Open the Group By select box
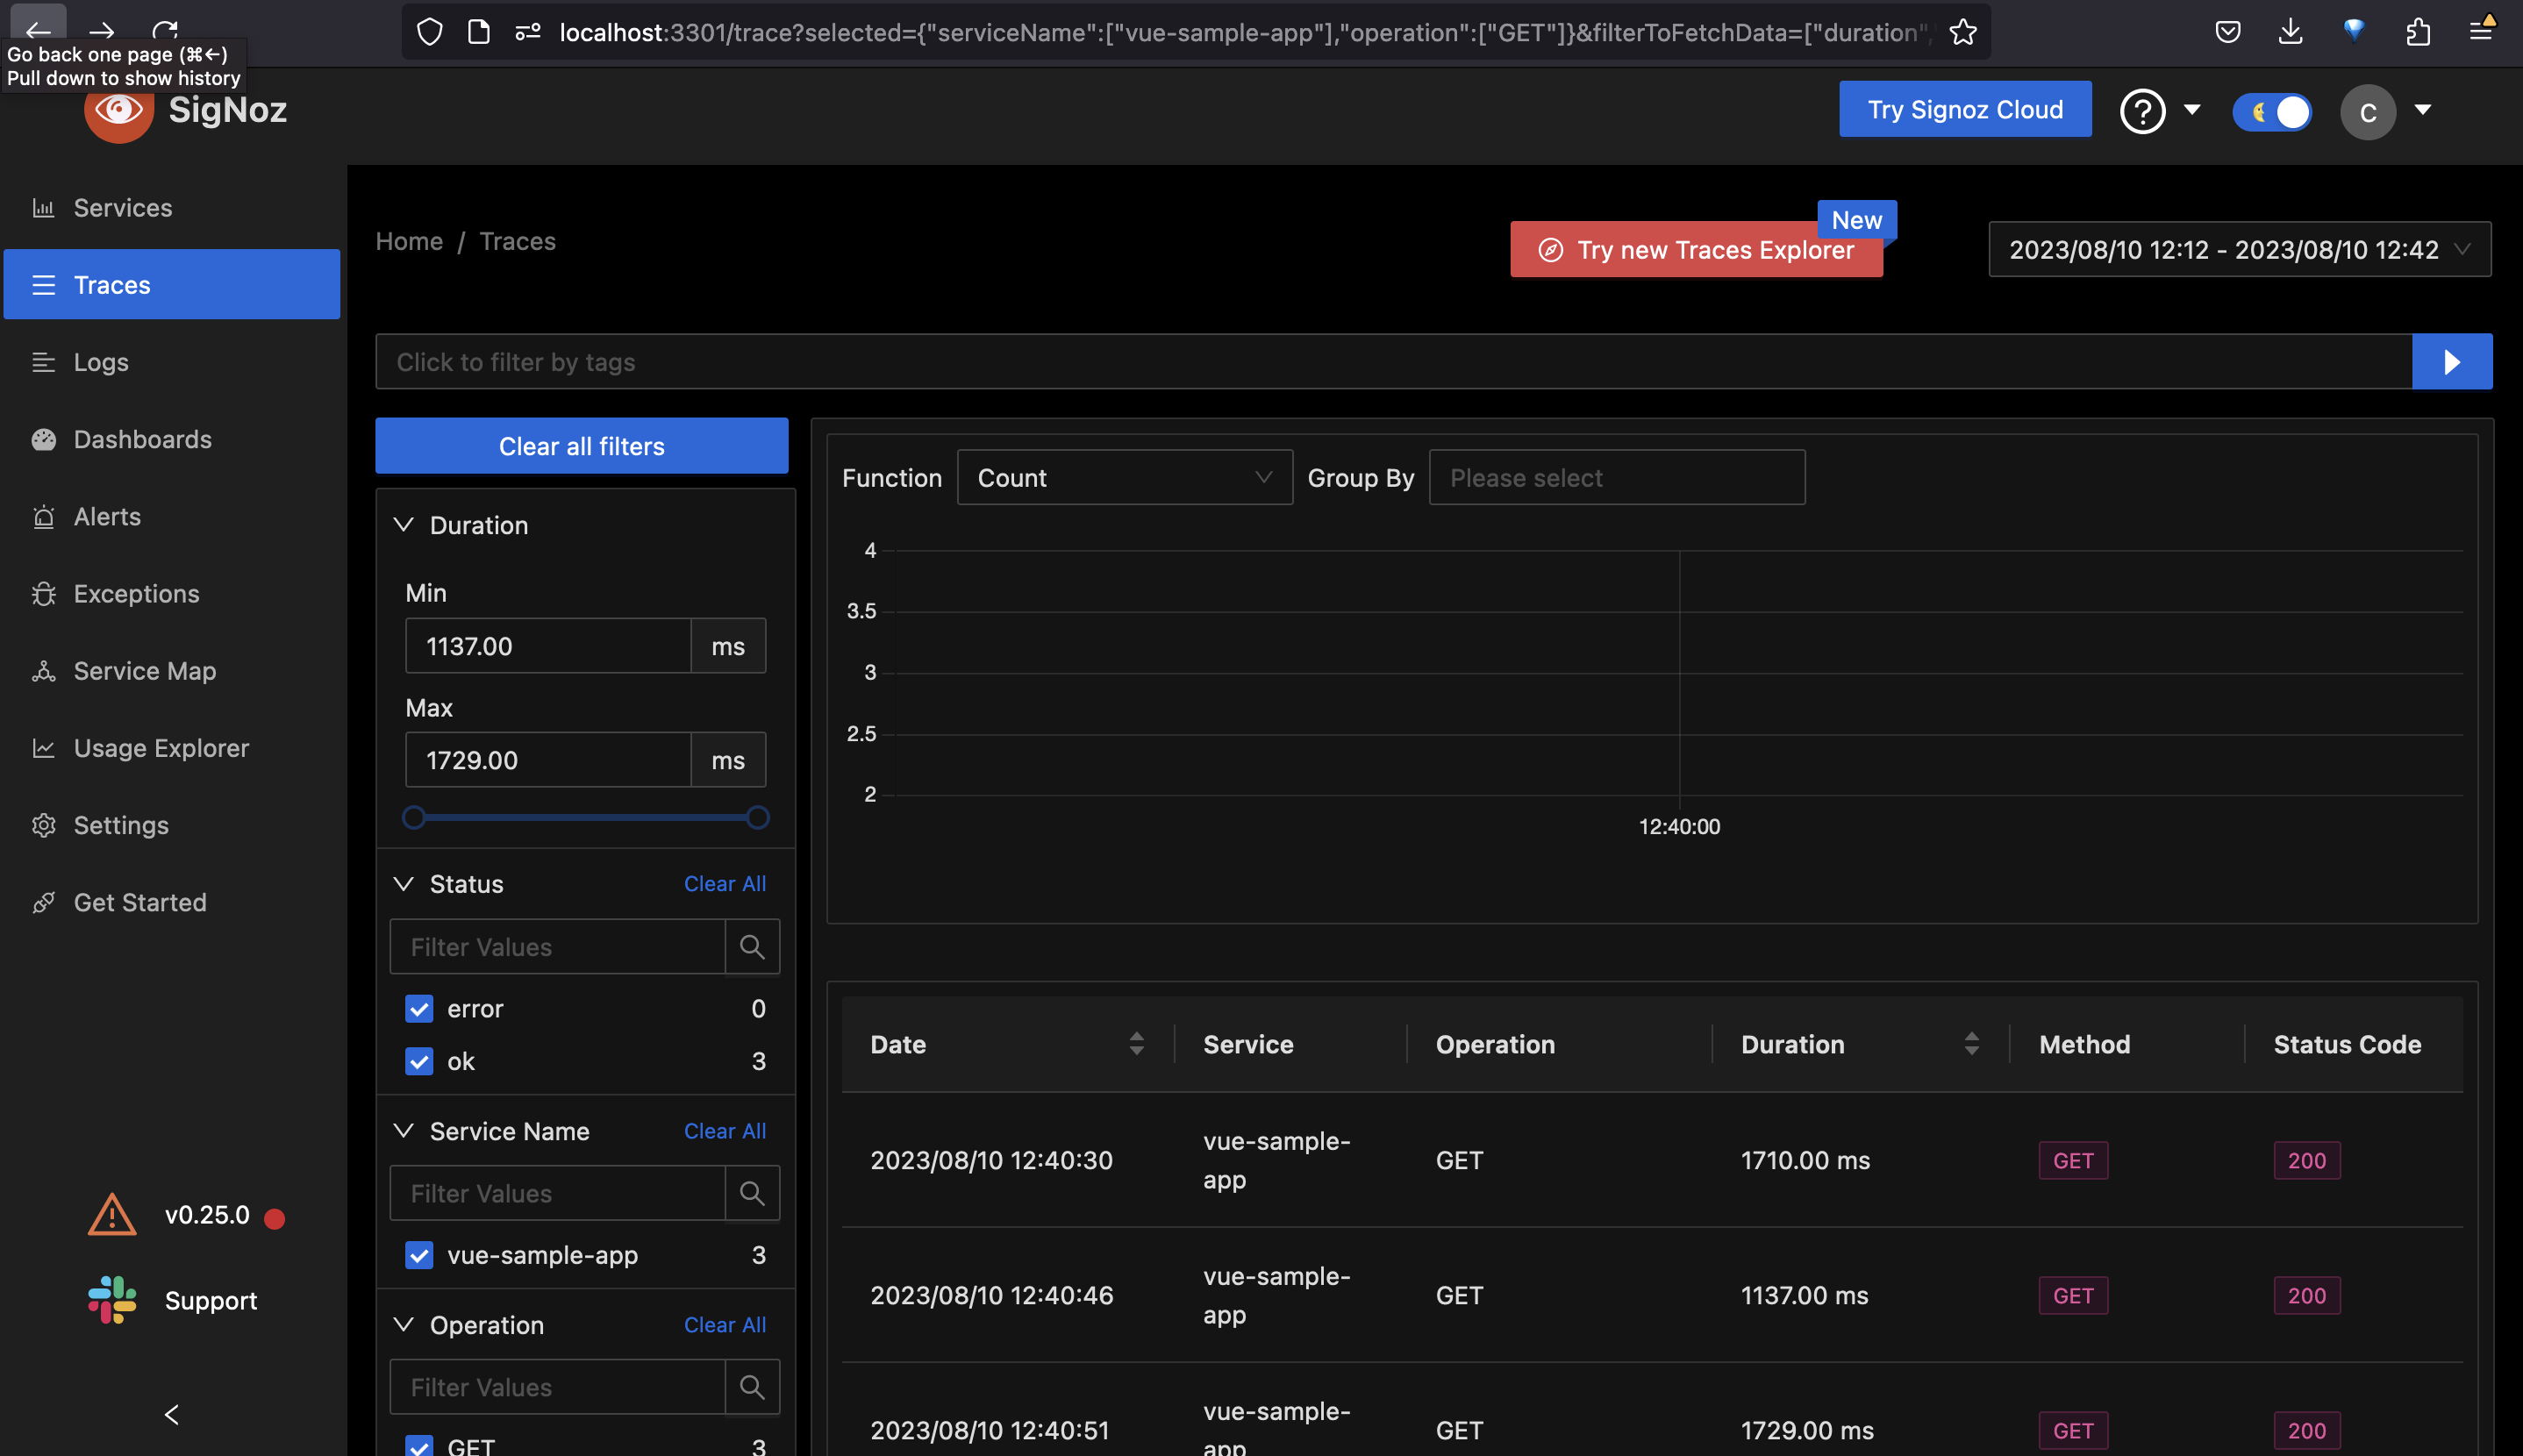 (x=1616, y=477)
